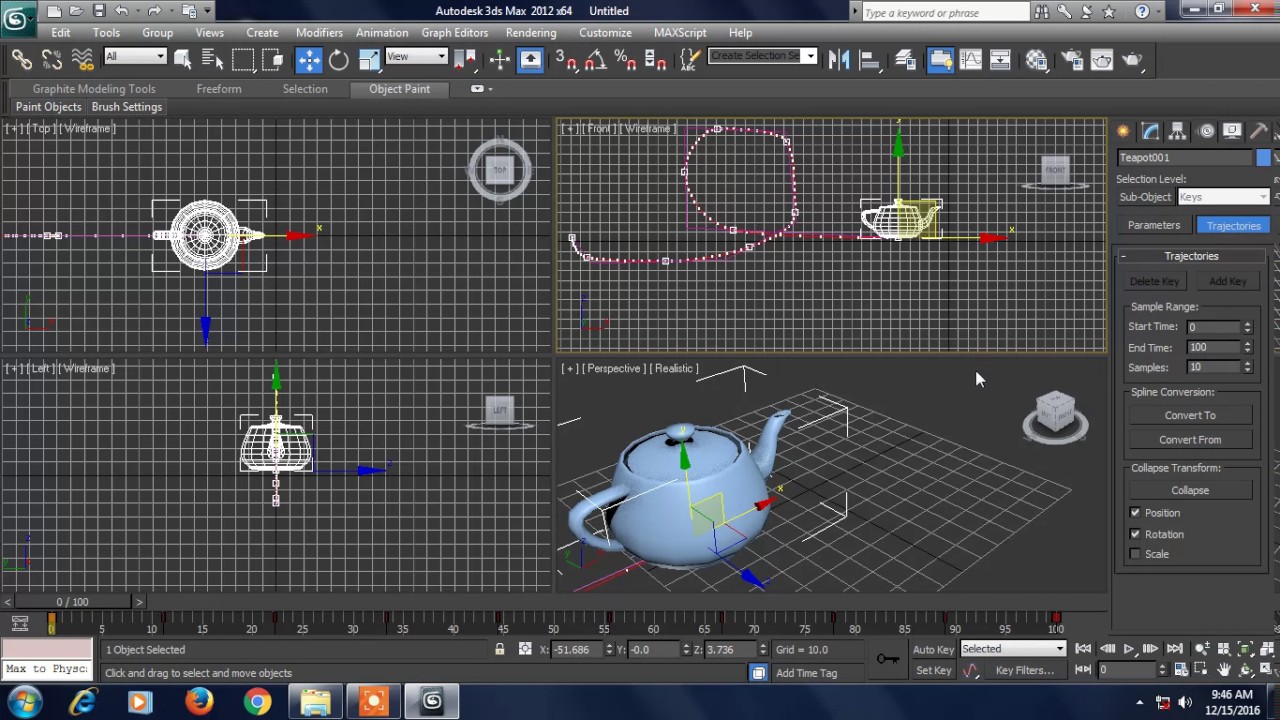1280x720 pixels.
Task: Open the Curve Editor from the toolbar
Action: (971, 60)
